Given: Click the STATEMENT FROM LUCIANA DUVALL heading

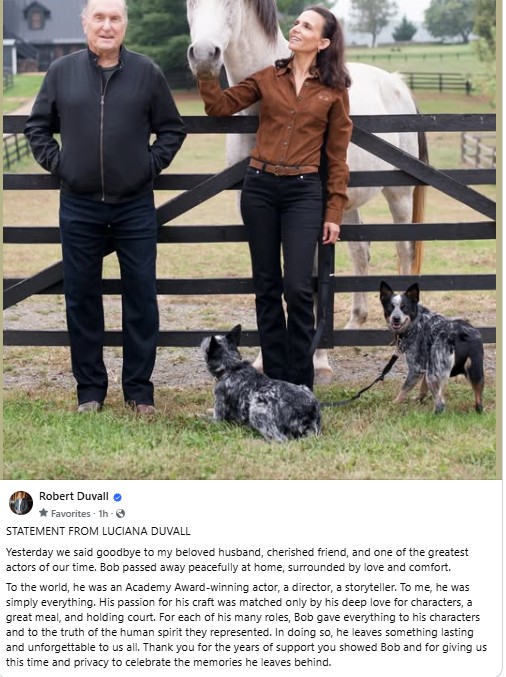Looking at the screenshot, I should (98, 531).
